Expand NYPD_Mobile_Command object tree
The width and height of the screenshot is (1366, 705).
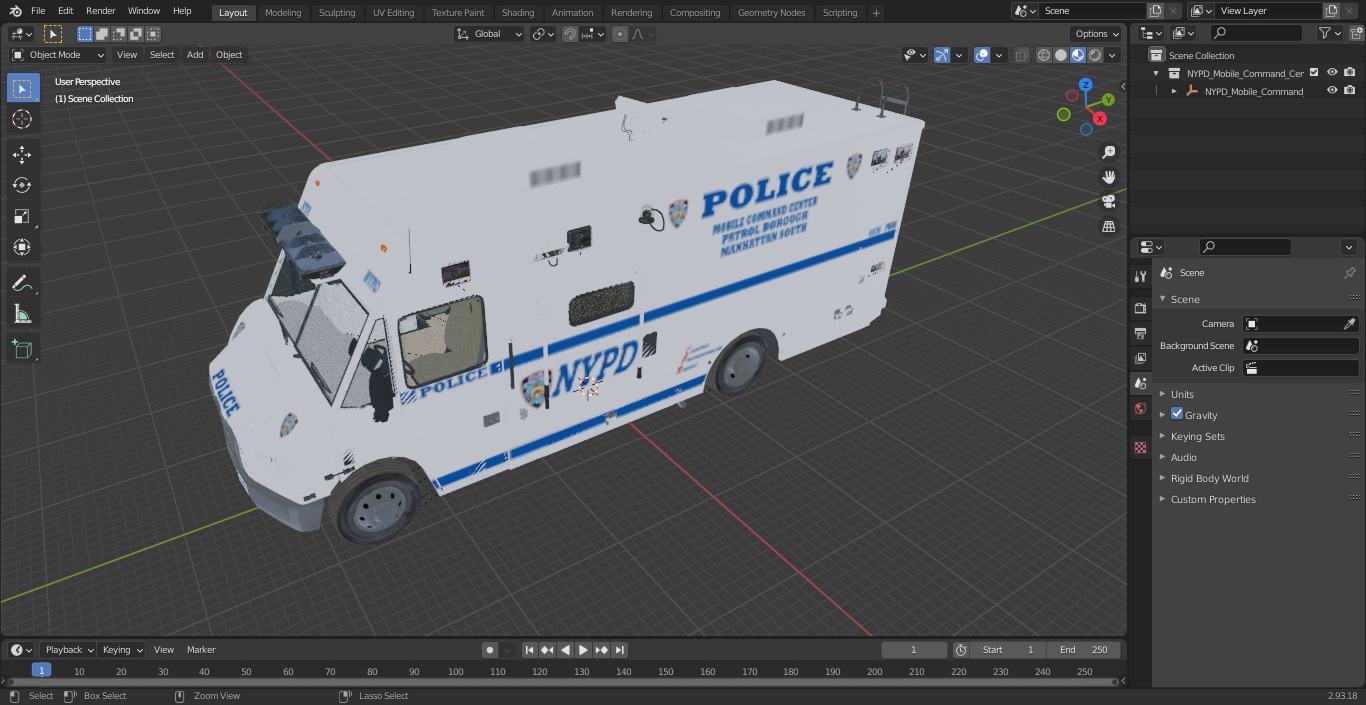pos(1174,91)
